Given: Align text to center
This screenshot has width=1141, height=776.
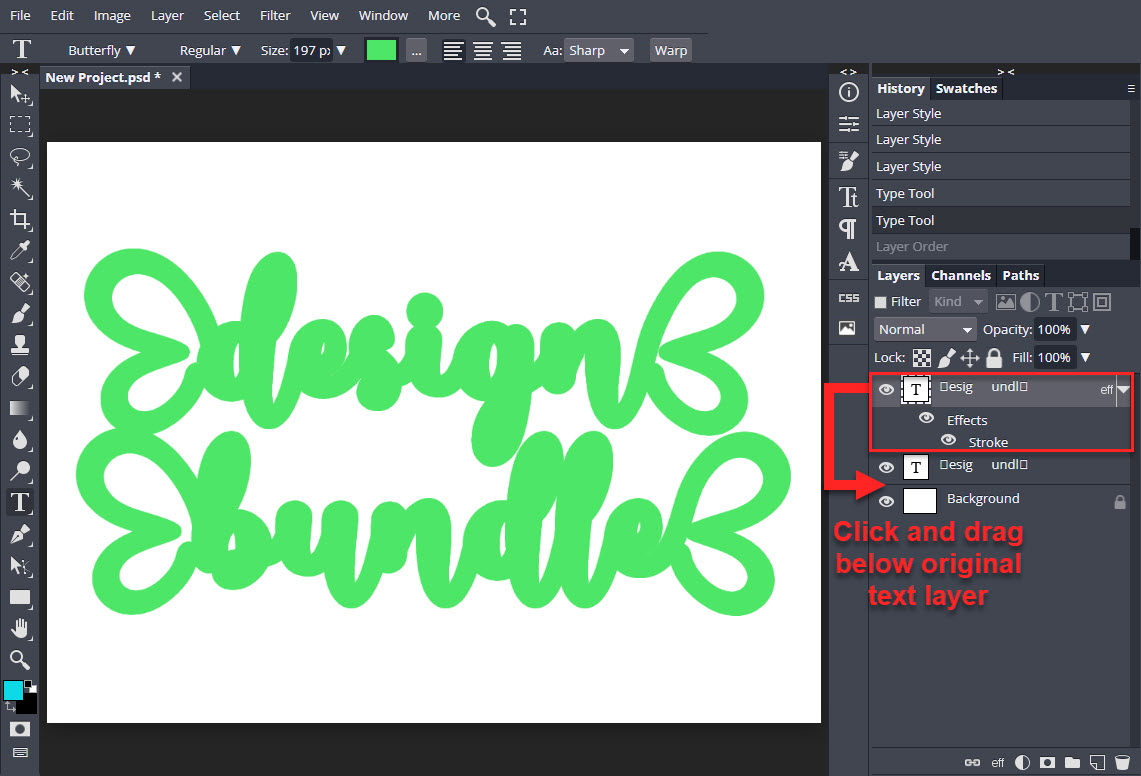Looking at the screenshot, I should (482, 50).
